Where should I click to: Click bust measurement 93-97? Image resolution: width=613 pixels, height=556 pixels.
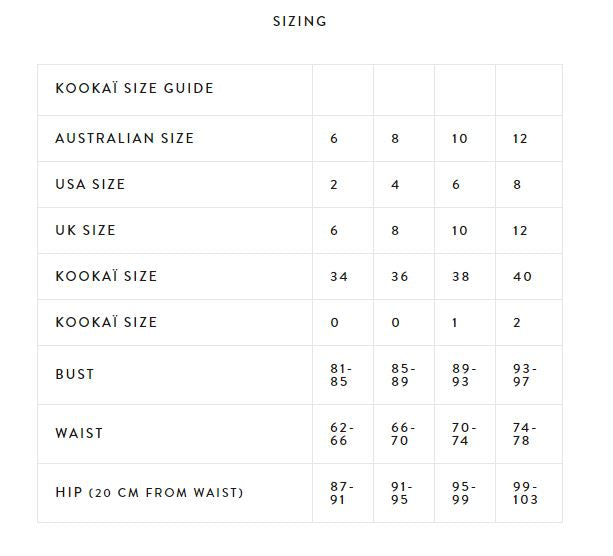point(524,374)
